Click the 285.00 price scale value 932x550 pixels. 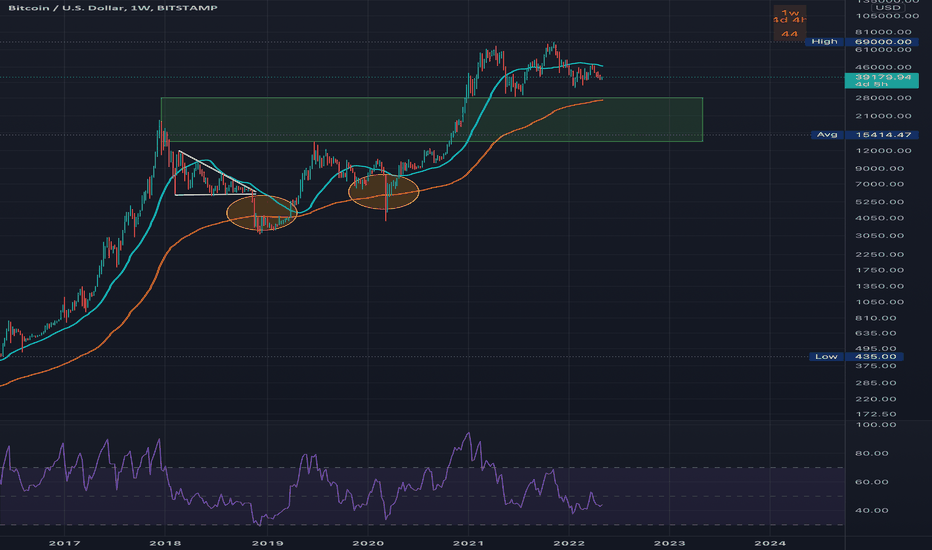coord(876,383)
